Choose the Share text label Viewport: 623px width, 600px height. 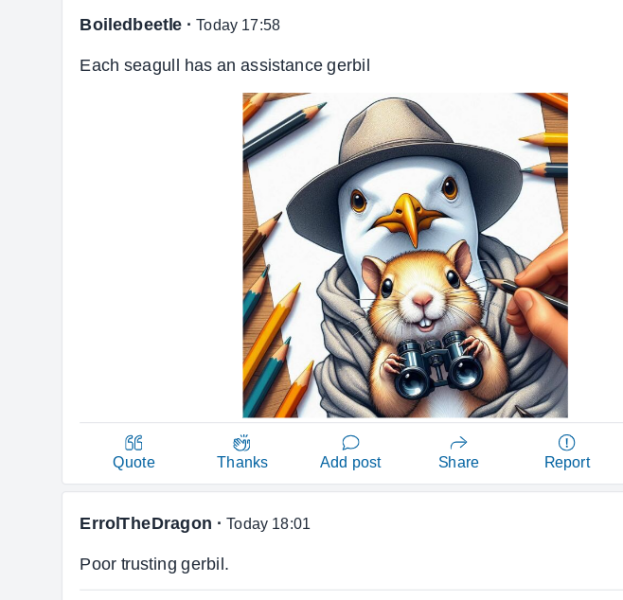tap(458, 462)
